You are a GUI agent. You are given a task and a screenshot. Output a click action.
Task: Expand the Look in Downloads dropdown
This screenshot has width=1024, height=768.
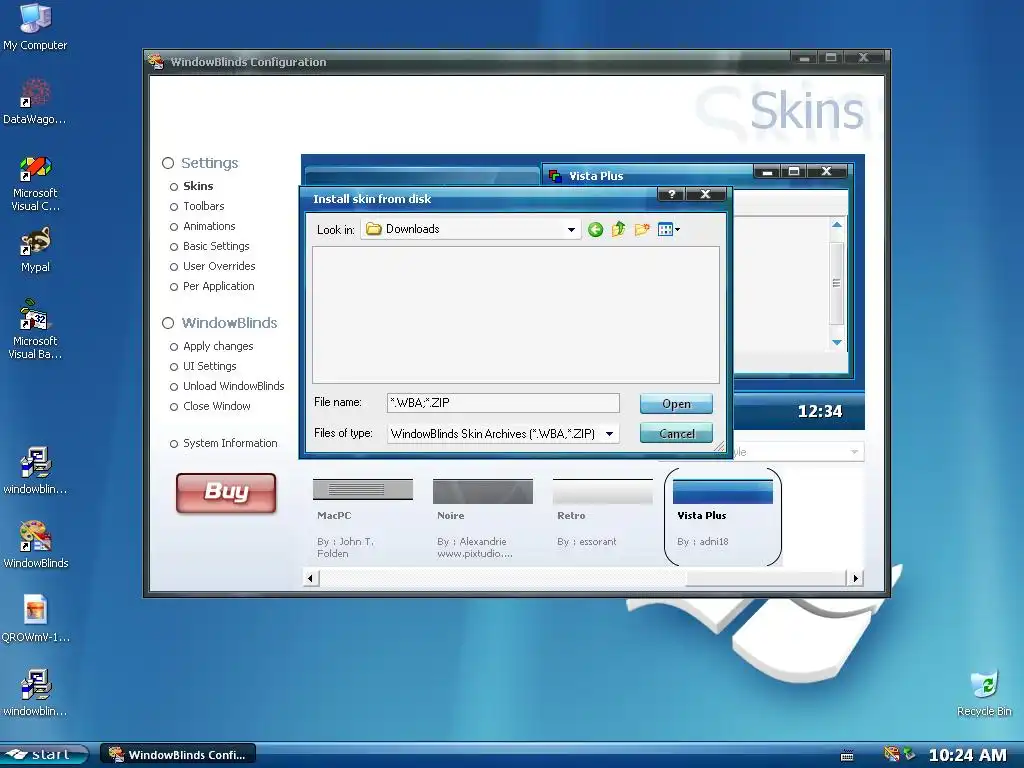[571, 229]
